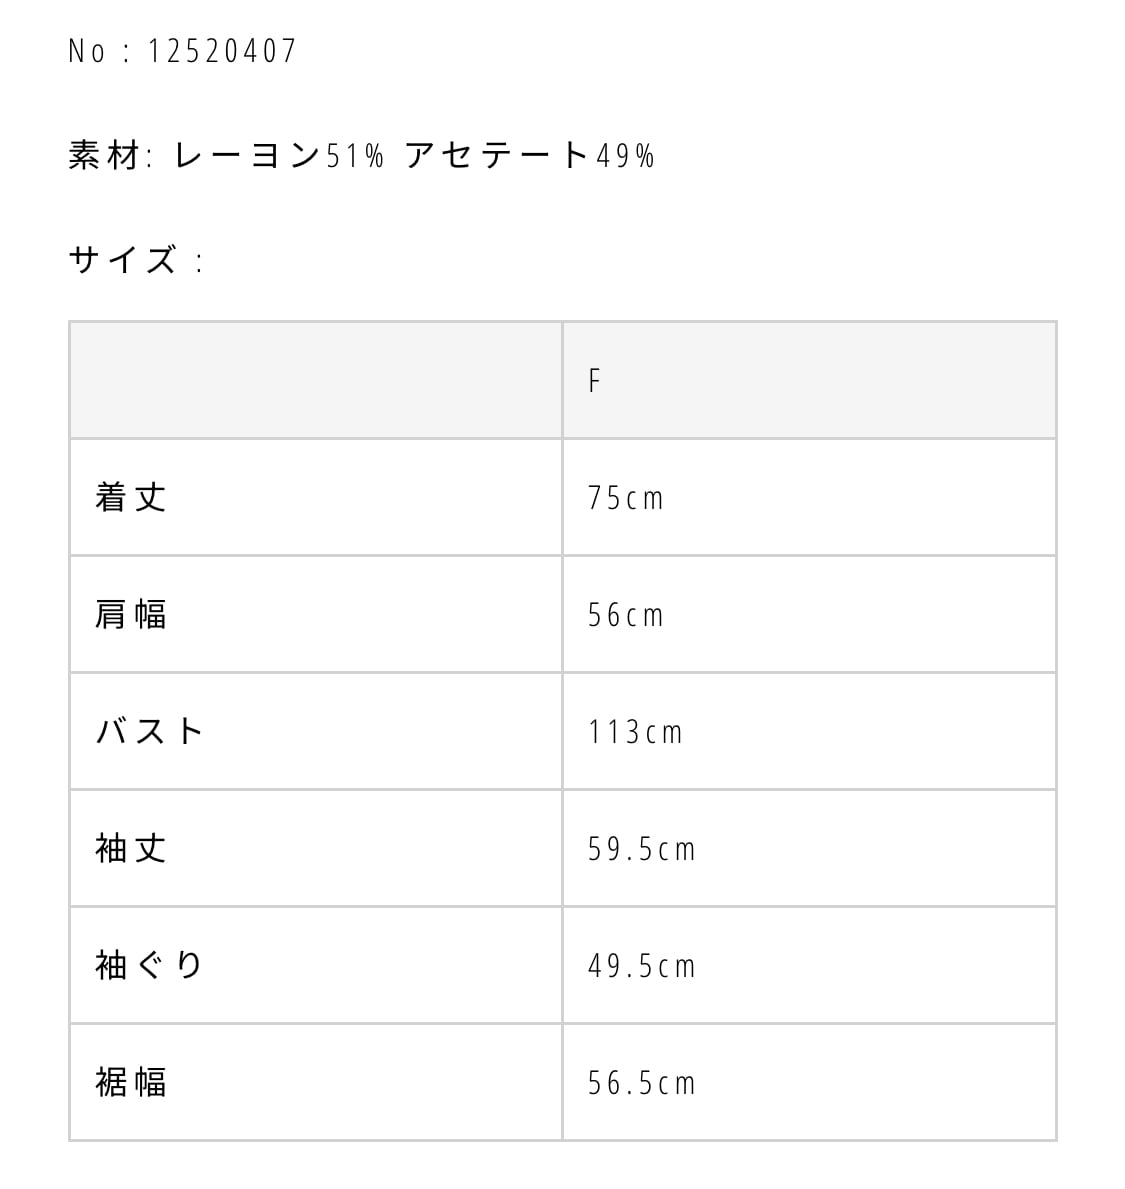1125x1189 pixels.
Task: Click the 裾幅 row label
Action: click(131, 1083)
